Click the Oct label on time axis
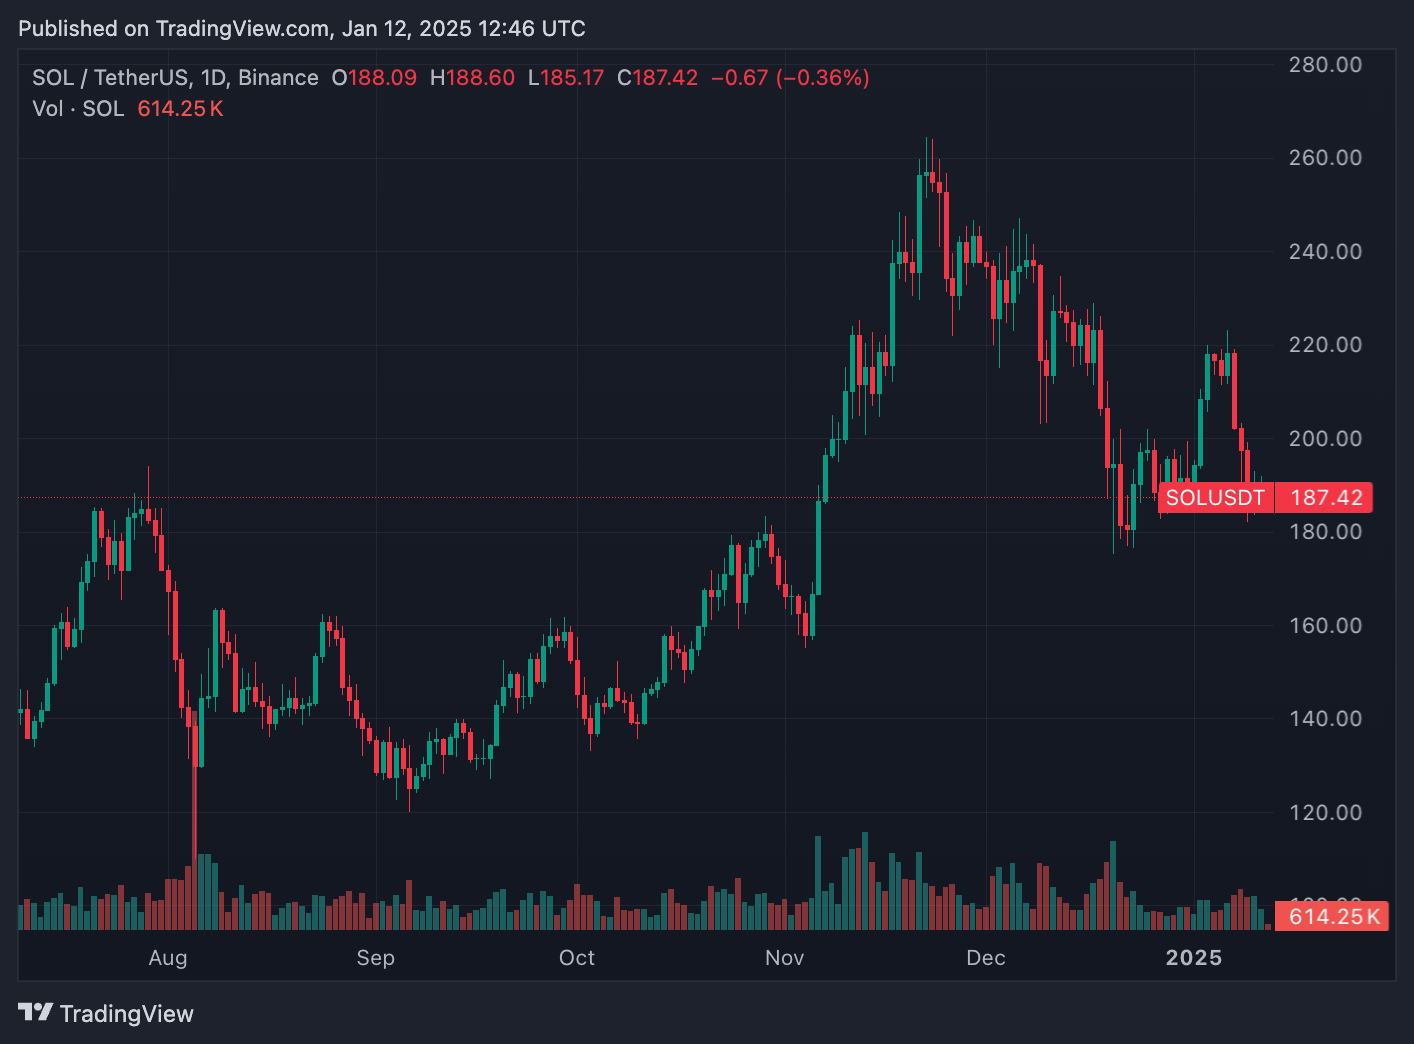The height and width of the screenshot is (1044, 1414). pyautogui.click(x=577, y=958)
